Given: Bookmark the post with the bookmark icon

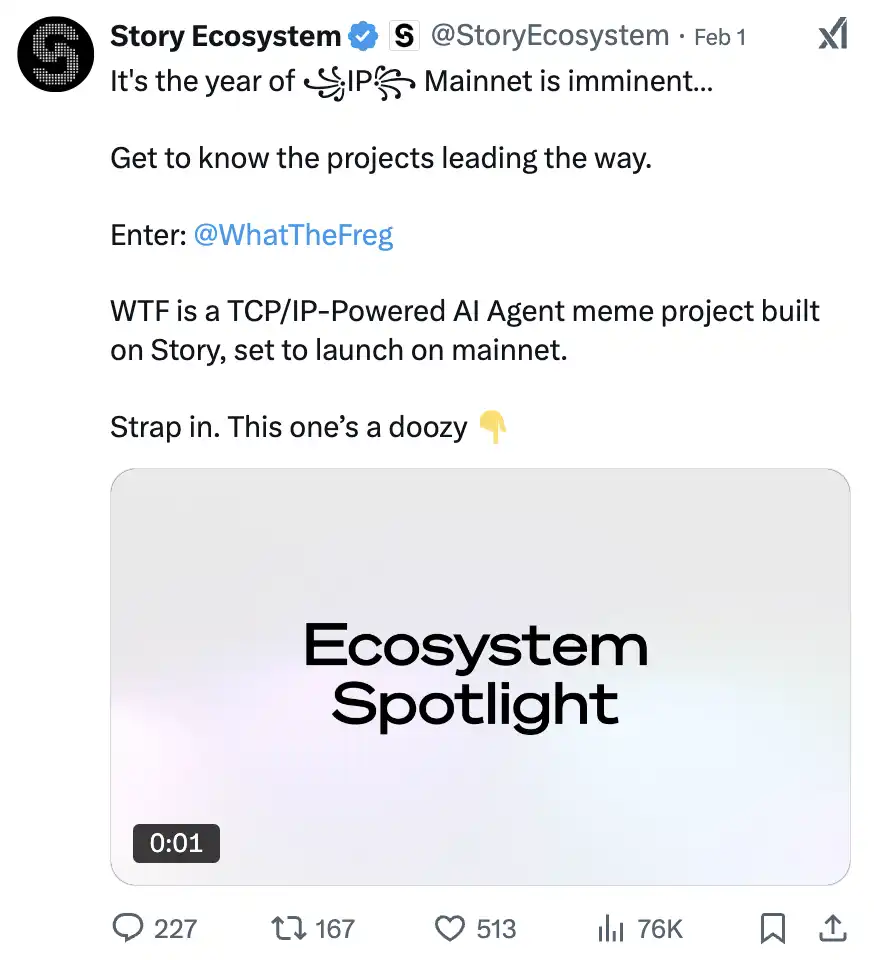Looking at the screenshot, I should (772, 929).
